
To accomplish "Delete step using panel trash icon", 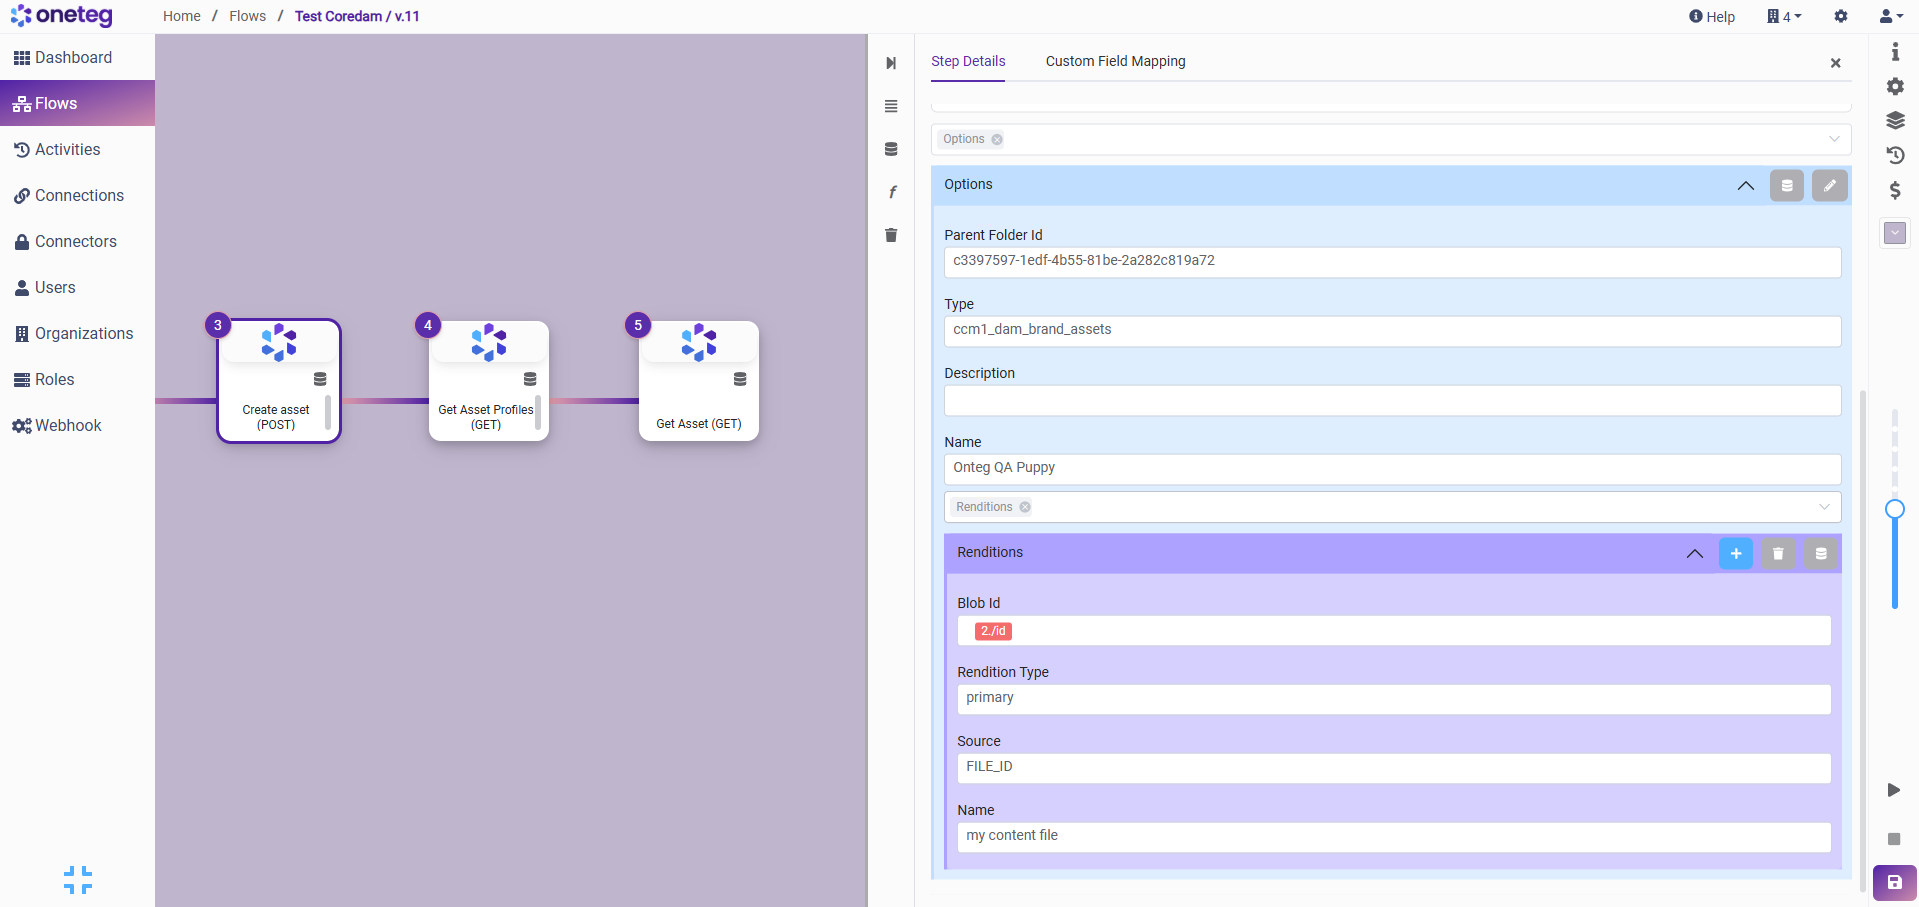I will tap(891, 235).
